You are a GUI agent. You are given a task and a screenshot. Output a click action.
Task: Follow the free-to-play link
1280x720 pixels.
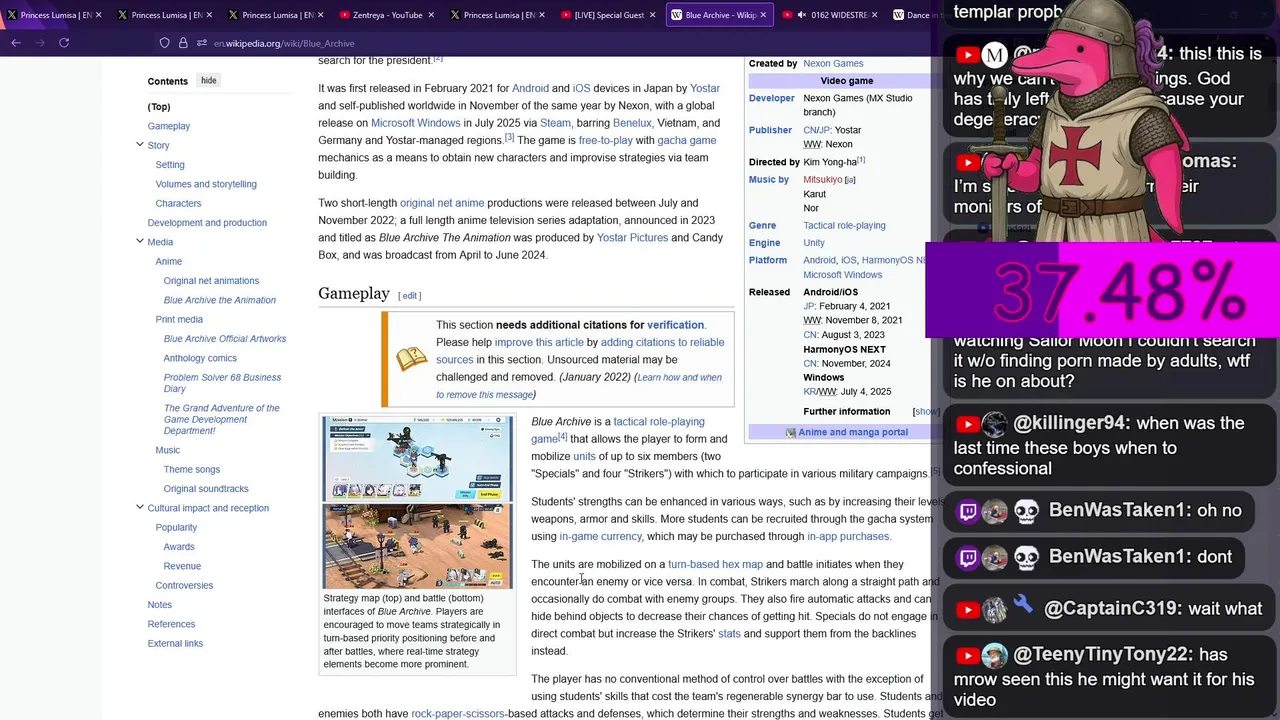pyautogui.click(x=606, y=141)
